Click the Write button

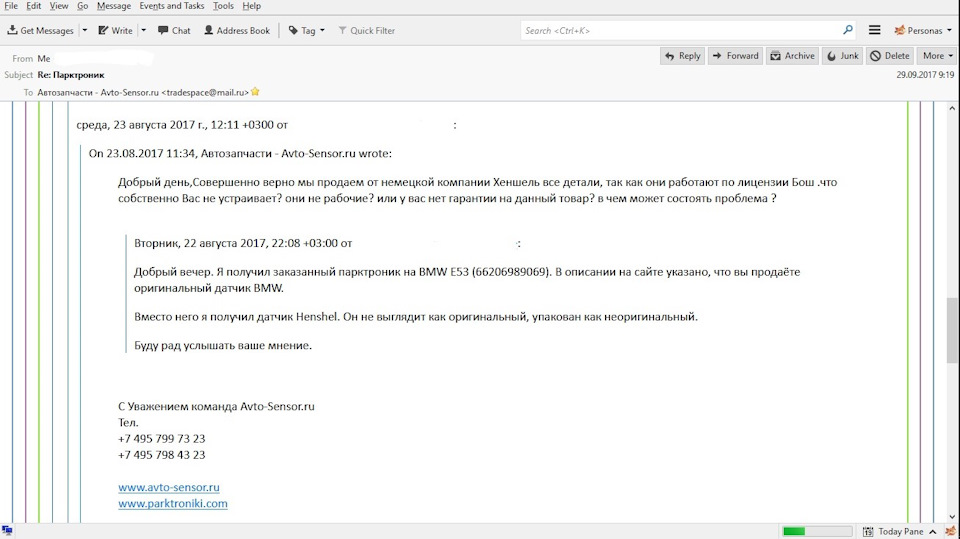(116, 31)
